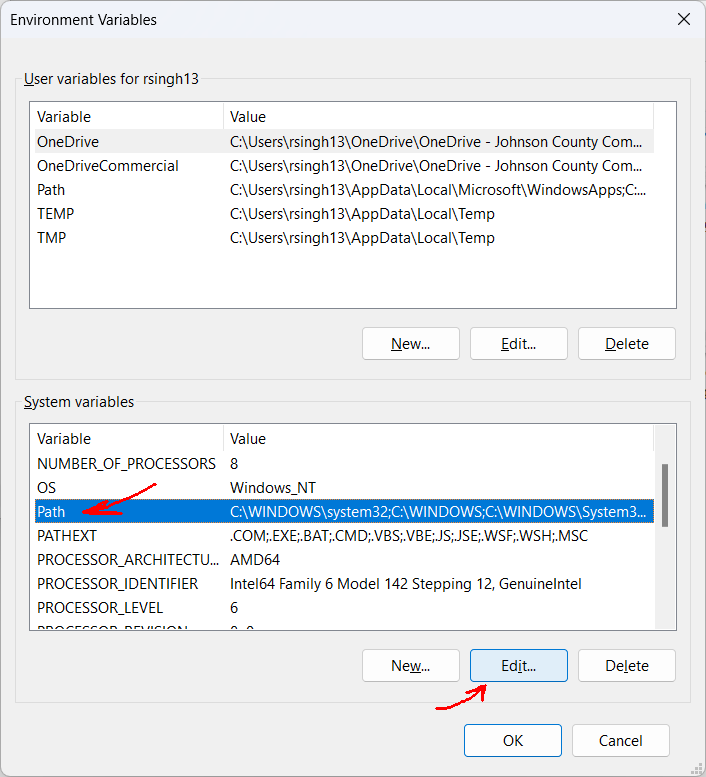Select the OneDriveCommercial user variable
The image size is (706, 777).
click(x=344, y=166)
